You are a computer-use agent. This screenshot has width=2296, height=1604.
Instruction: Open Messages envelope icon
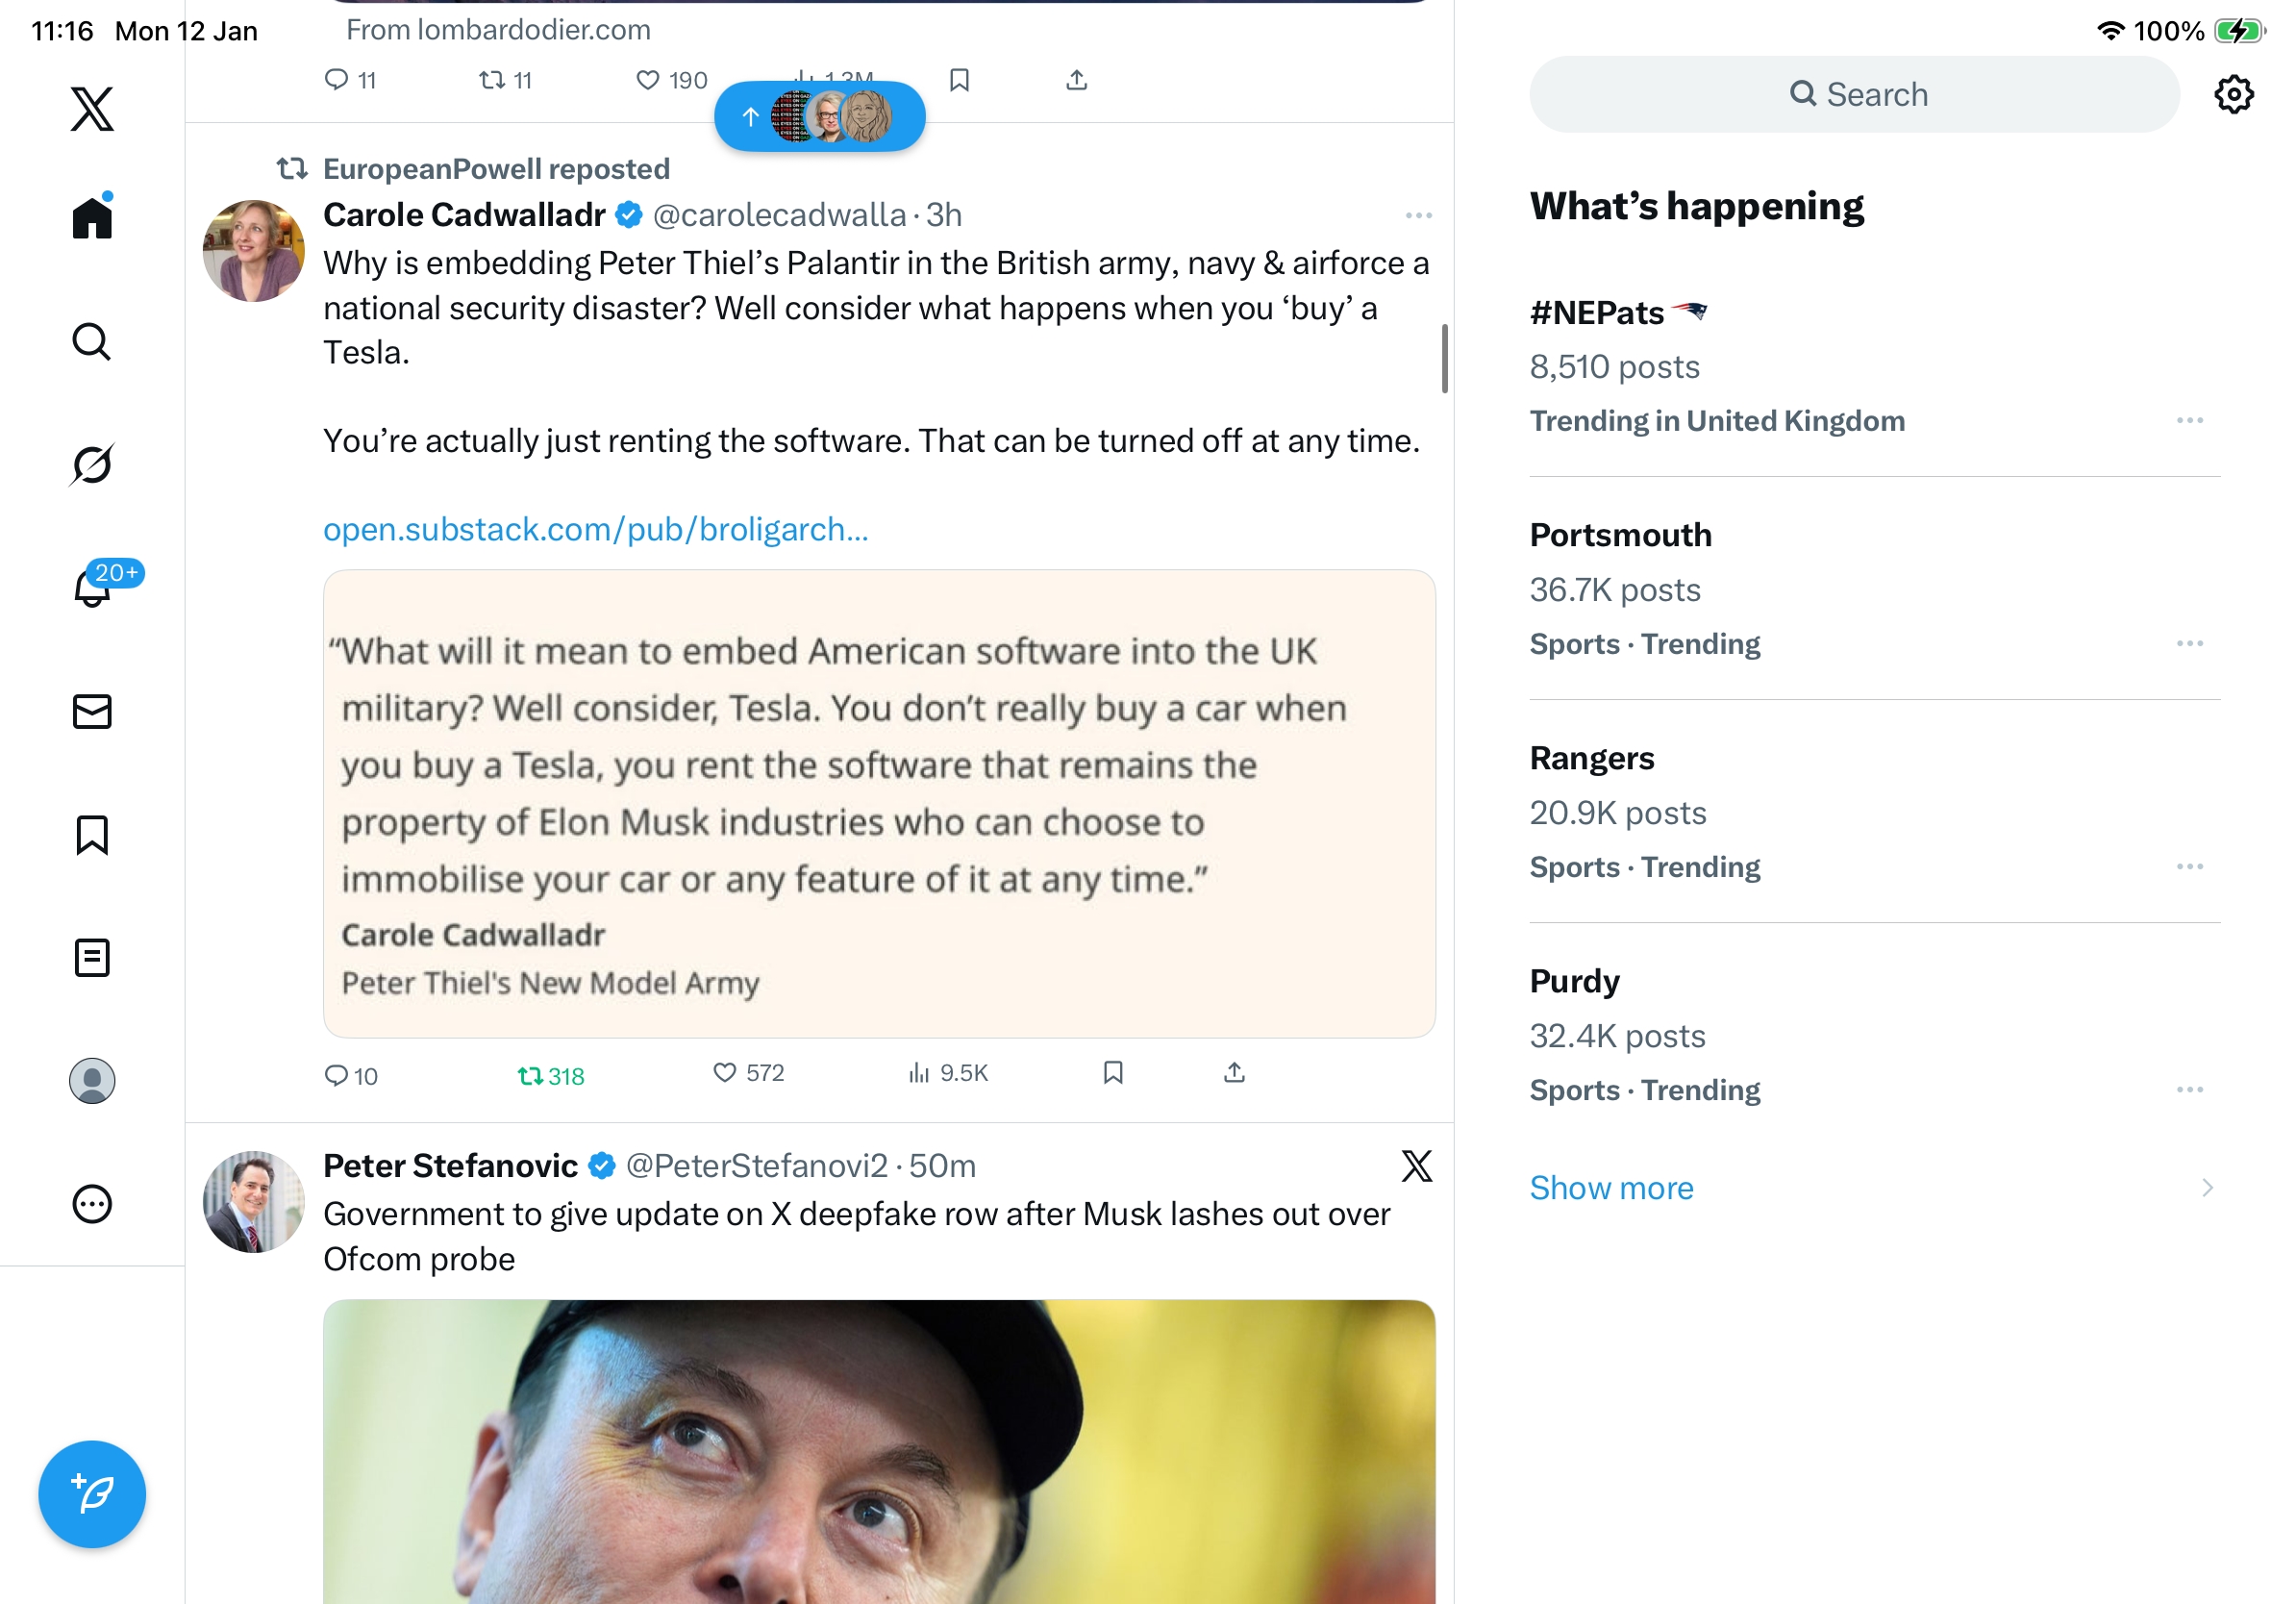point(92,712)
